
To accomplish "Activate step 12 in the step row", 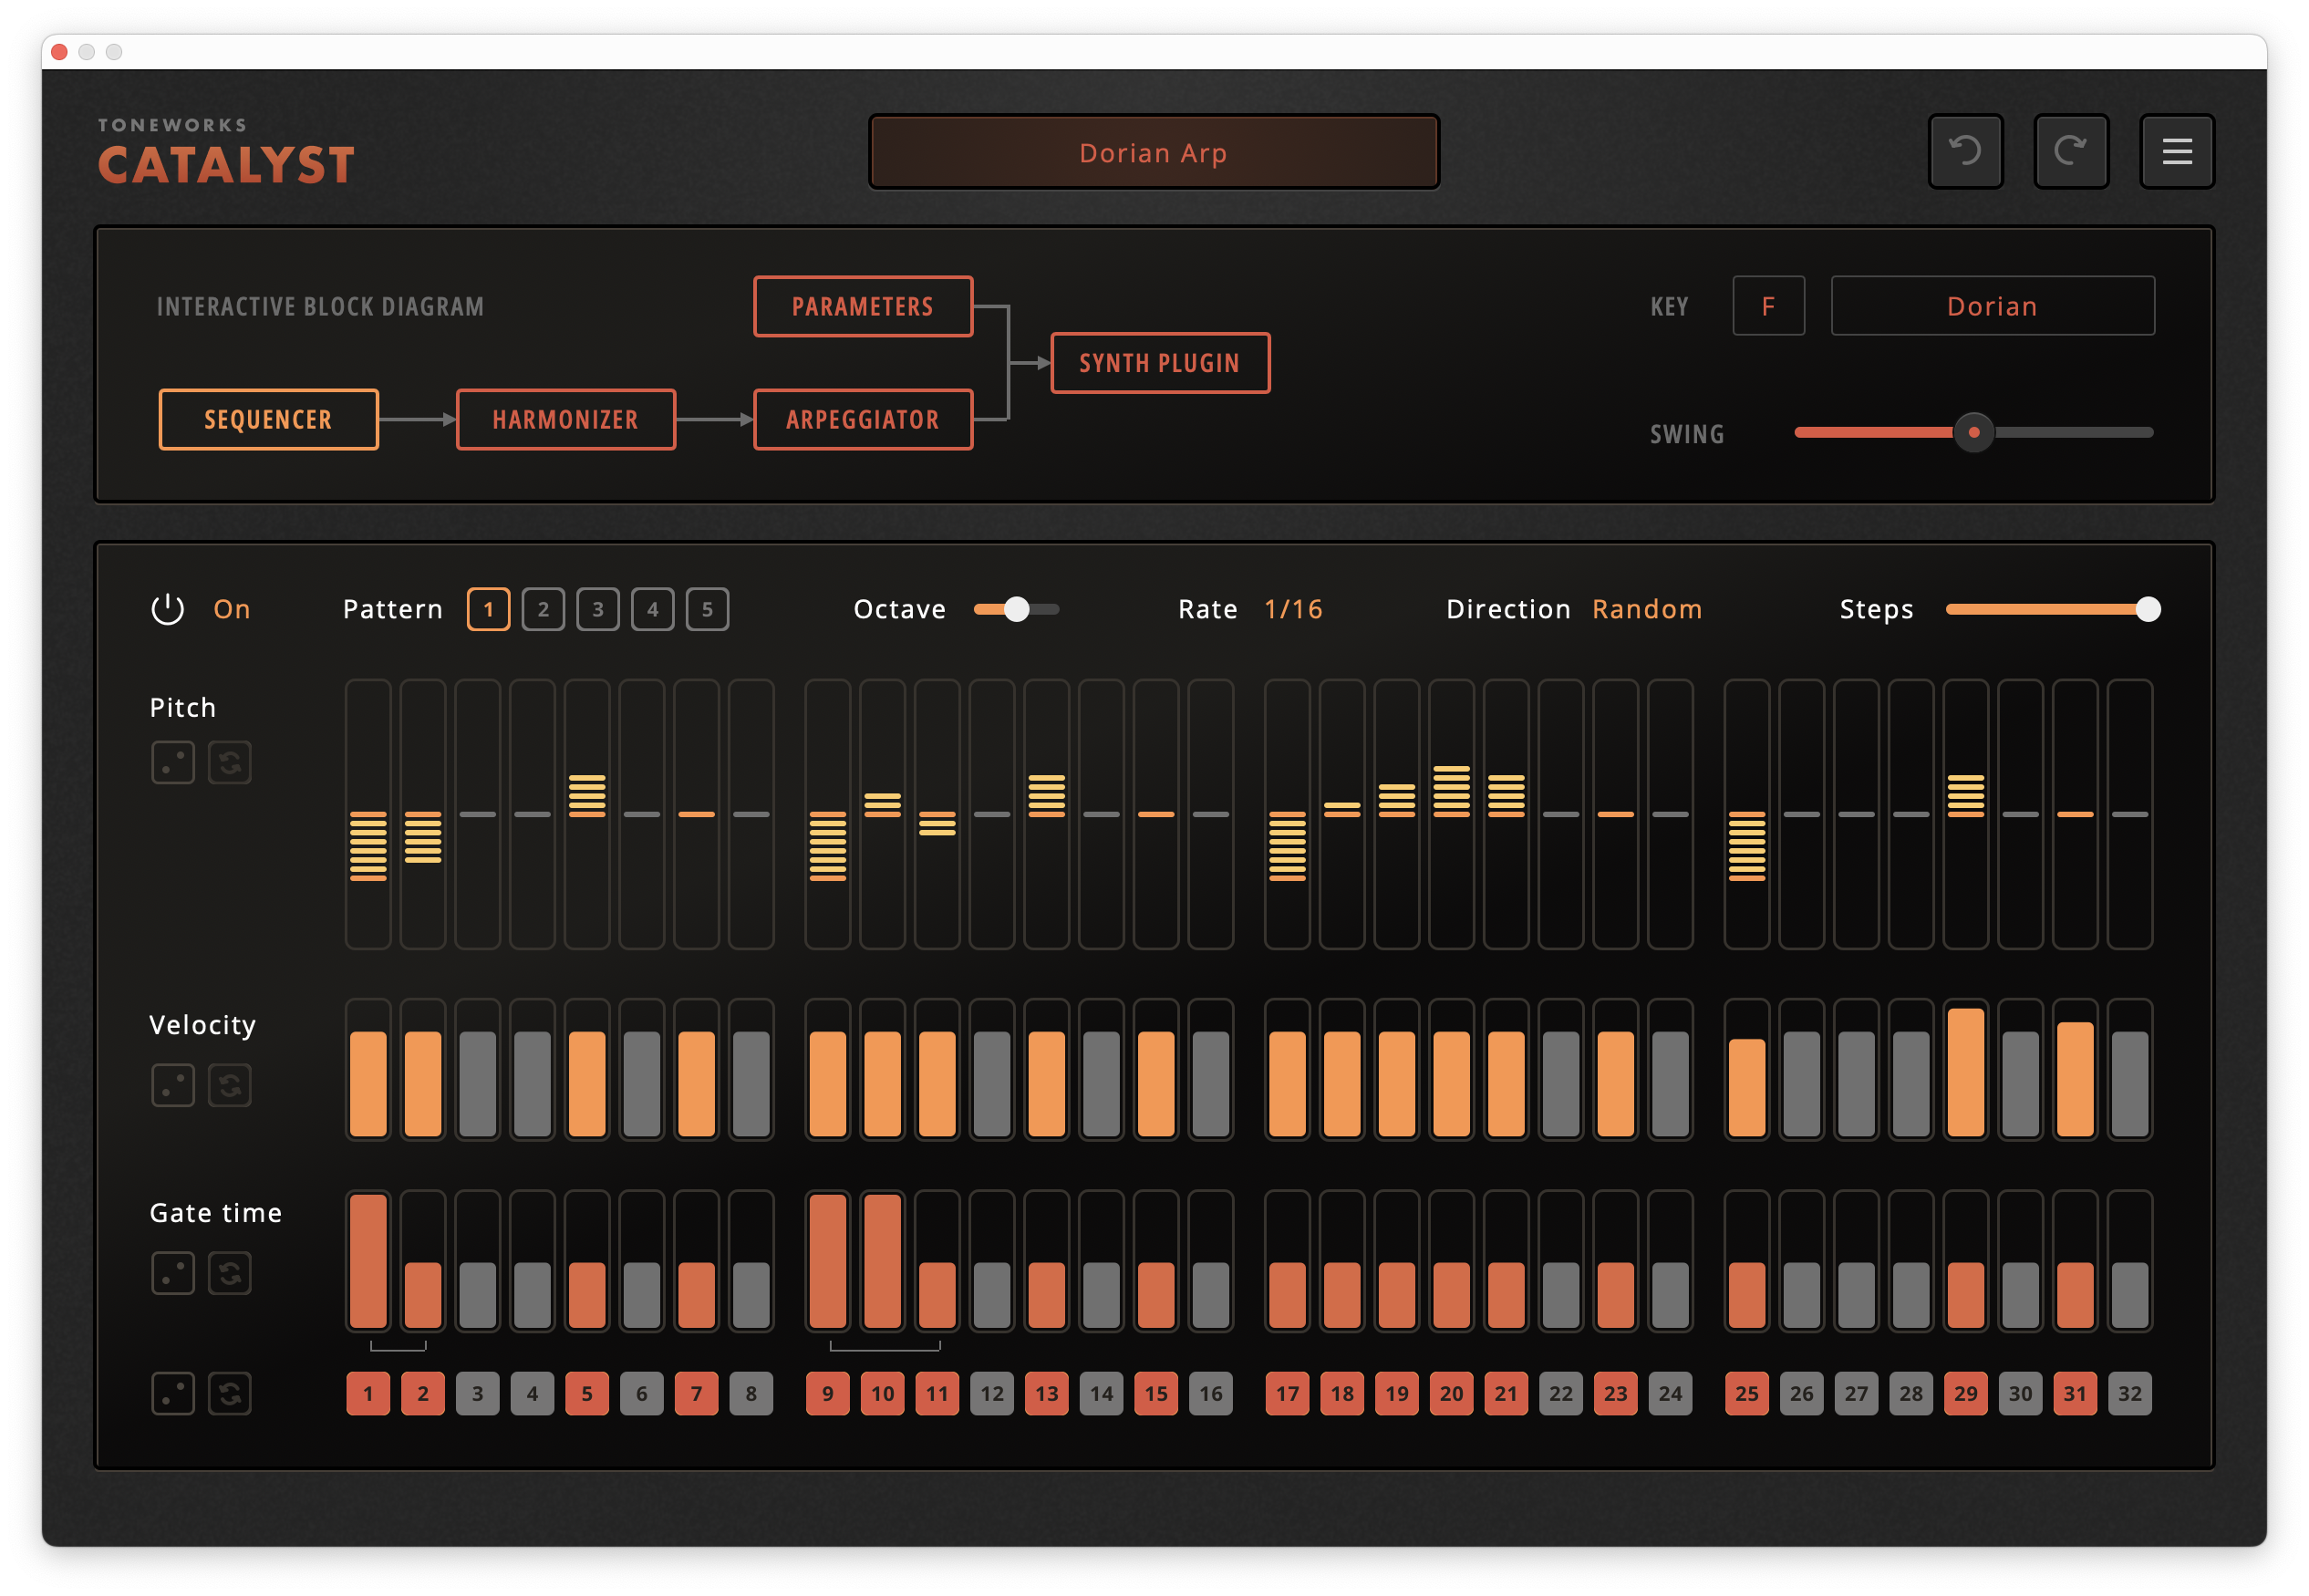I will coord(992,1393).
